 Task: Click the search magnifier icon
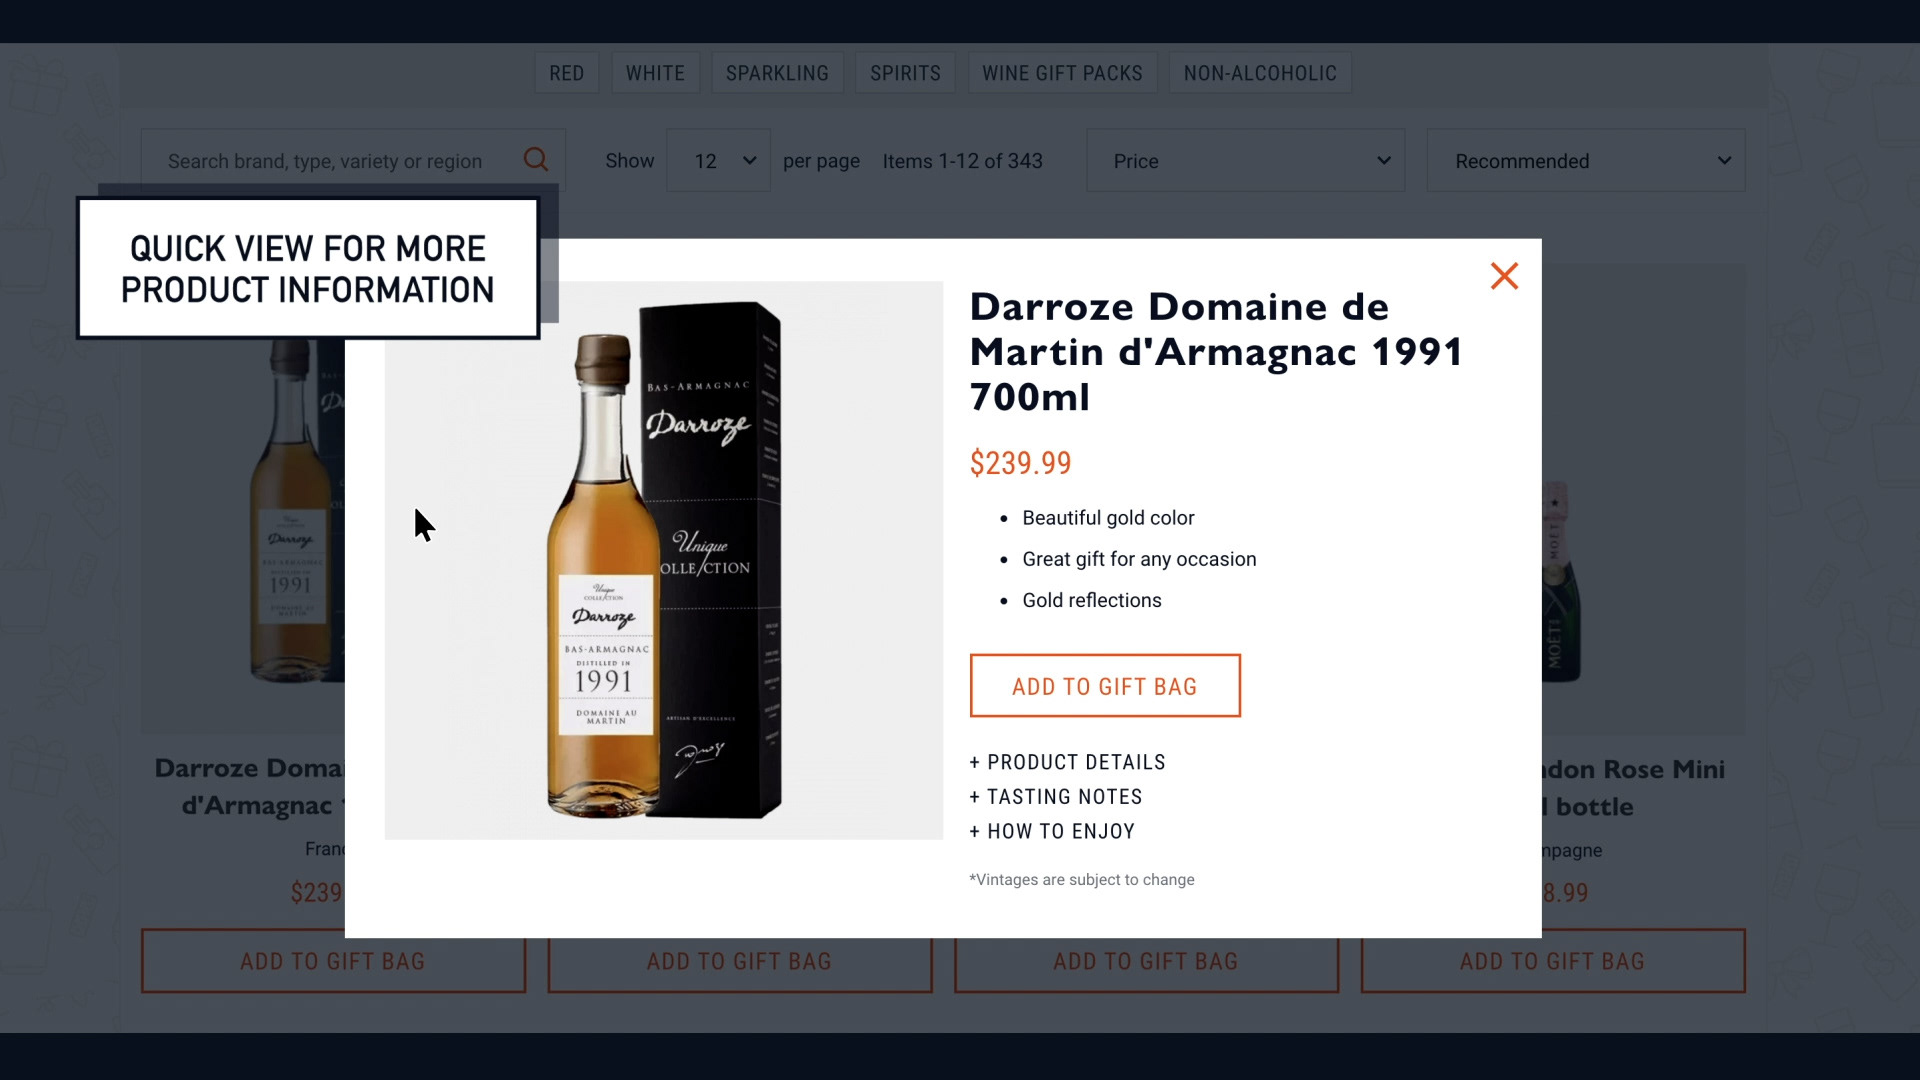tap(536, 160)
